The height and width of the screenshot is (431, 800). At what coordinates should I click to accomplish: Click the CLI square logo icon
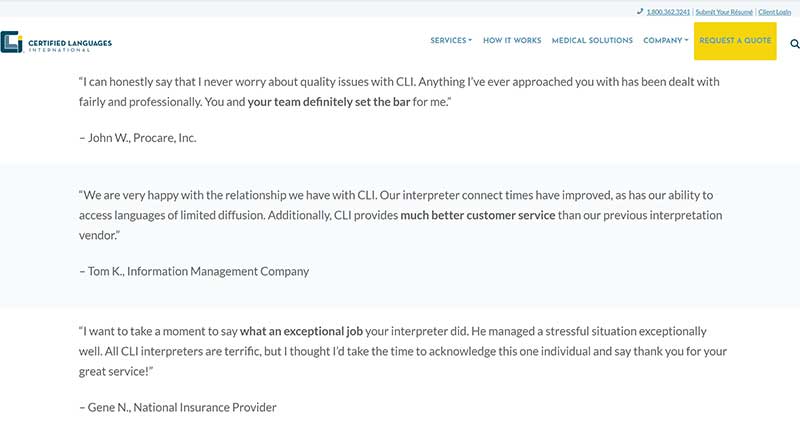(12, 42)
